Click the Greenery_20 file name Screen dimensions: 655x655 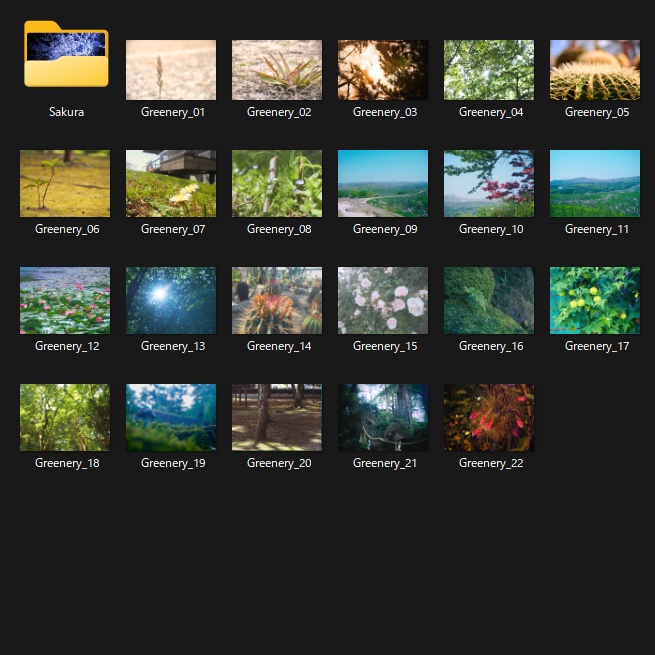point(279,463)
